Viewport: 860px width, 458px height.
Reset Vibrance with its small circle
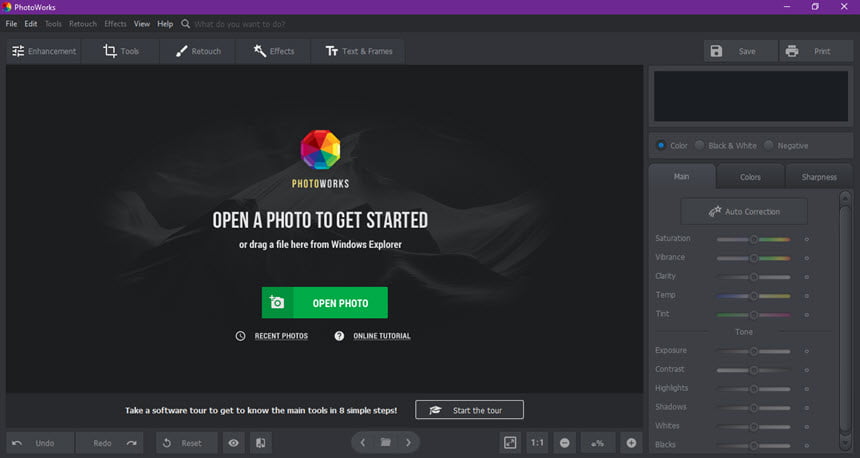click(807, 258)
